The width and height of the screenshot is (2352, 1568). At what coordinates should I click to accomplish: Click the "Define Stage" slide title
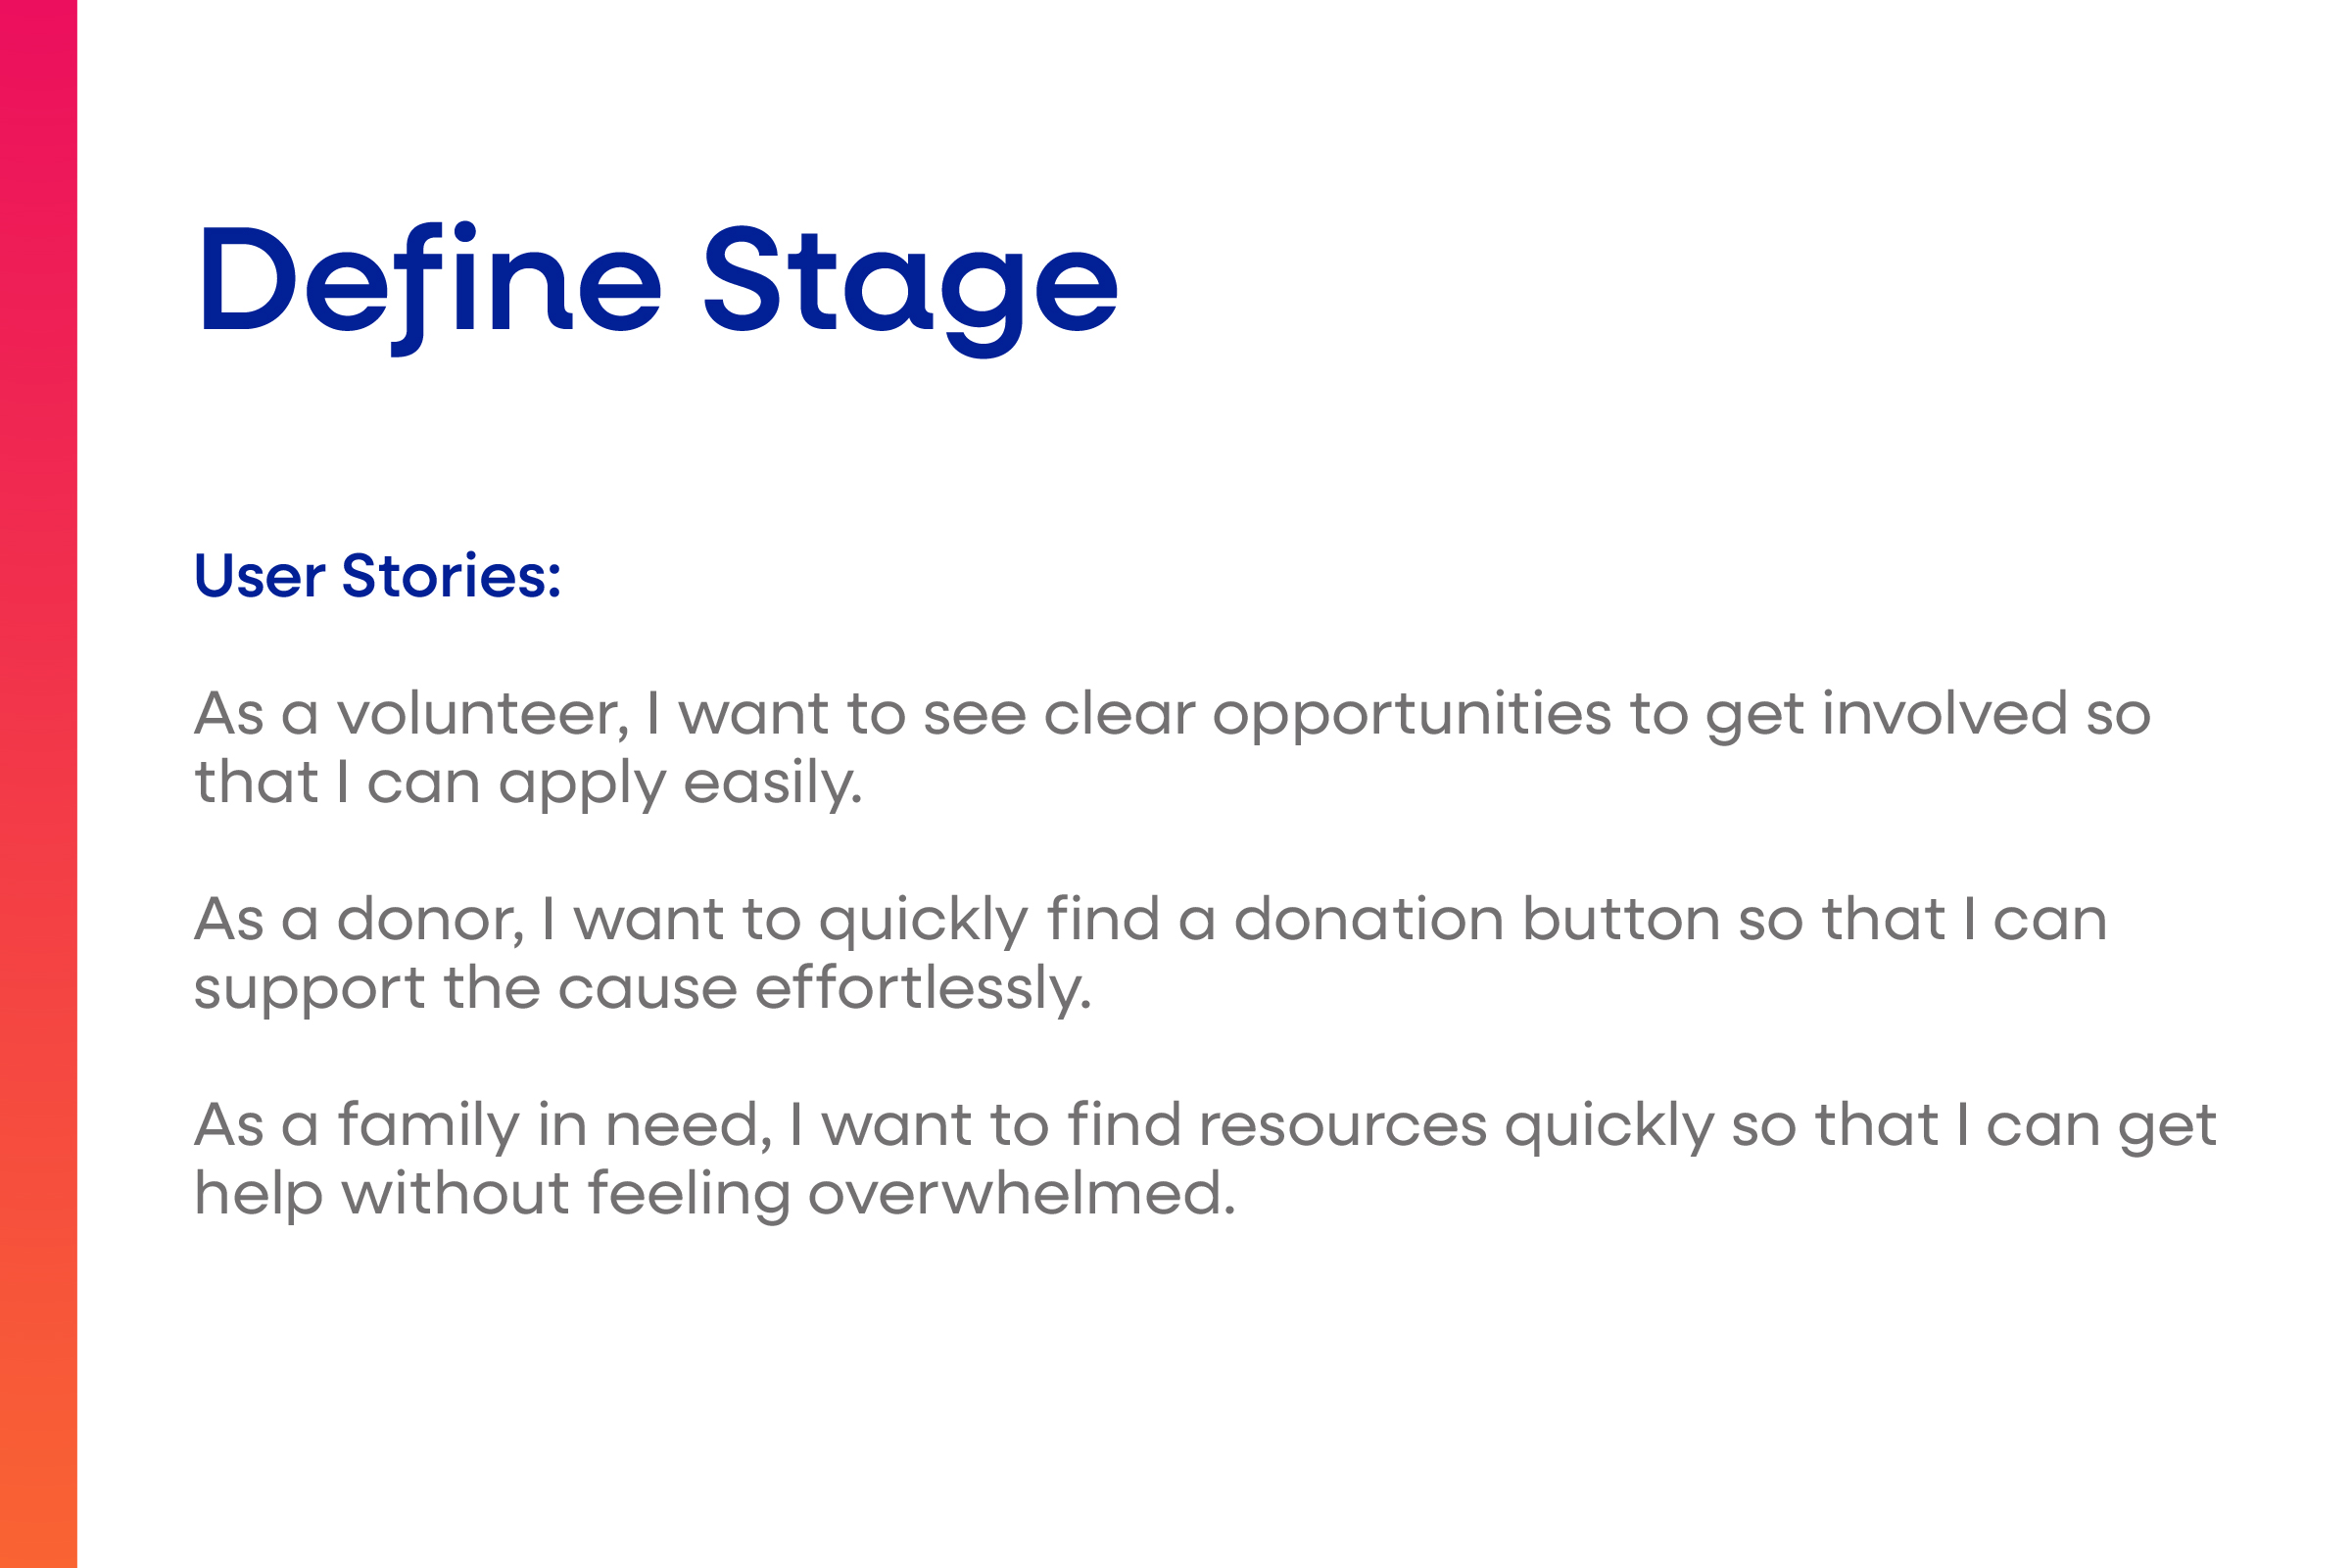pos(658,288)
